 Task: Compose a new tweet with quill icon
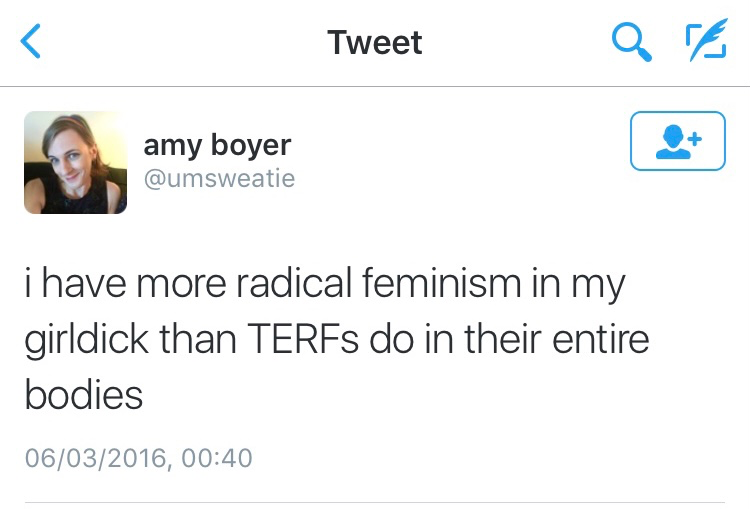(x=706, y=42)
